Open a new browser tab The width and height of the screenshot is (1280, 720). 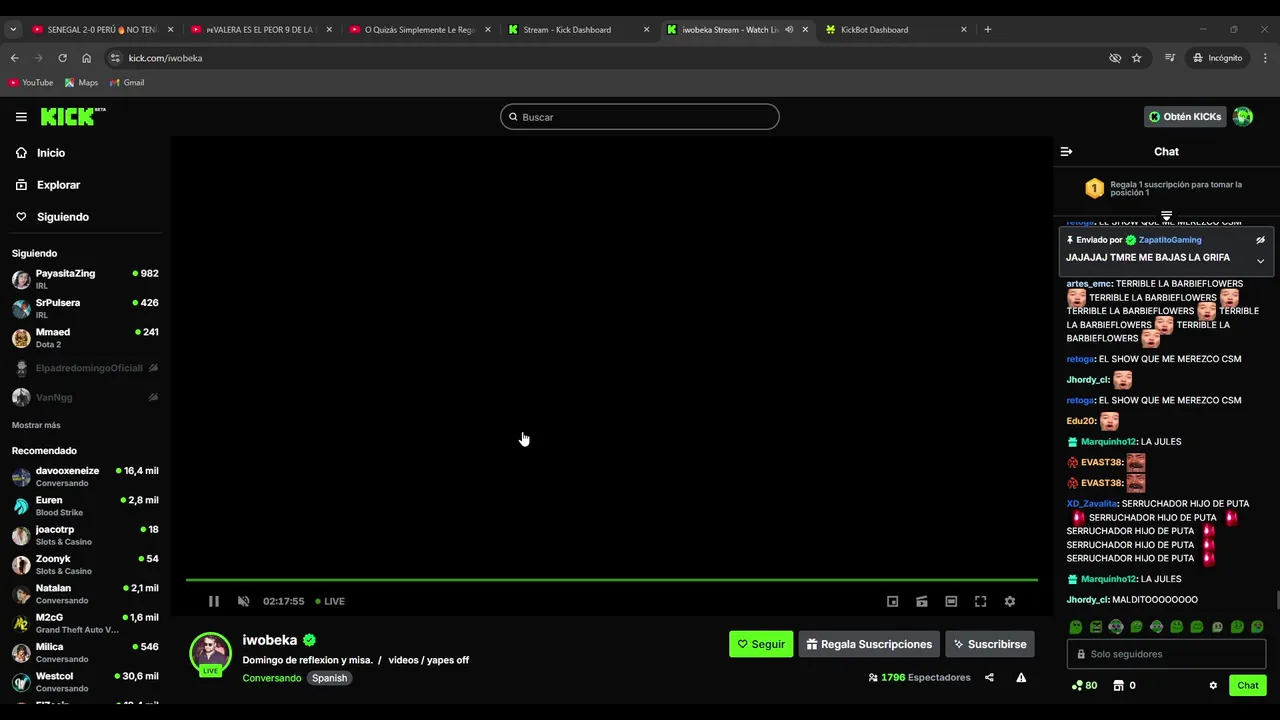987,30
